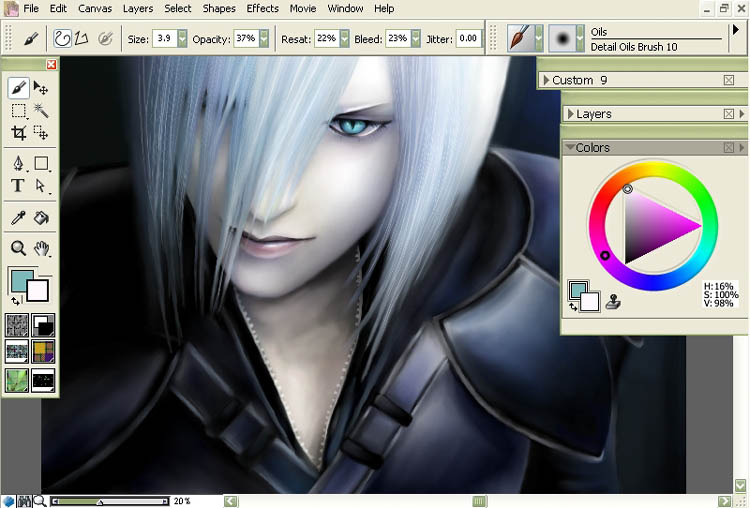The height and width of the screenshot is (508, 750).
Task: Click the Jitter value field 0.00
Action: pos(468,38)
